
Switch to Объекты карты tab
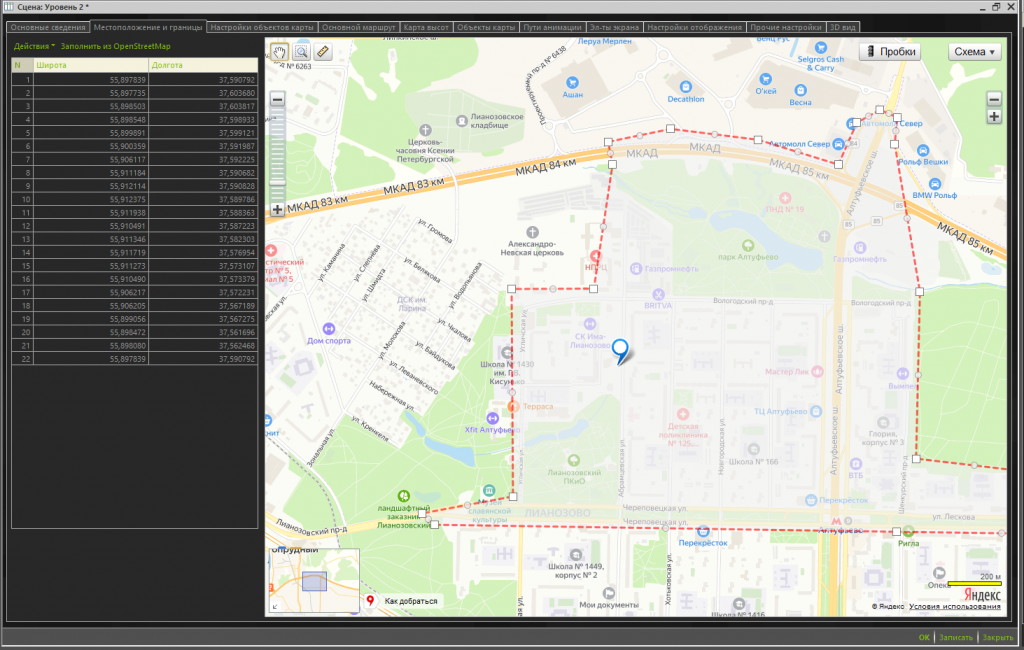[486, 27]
